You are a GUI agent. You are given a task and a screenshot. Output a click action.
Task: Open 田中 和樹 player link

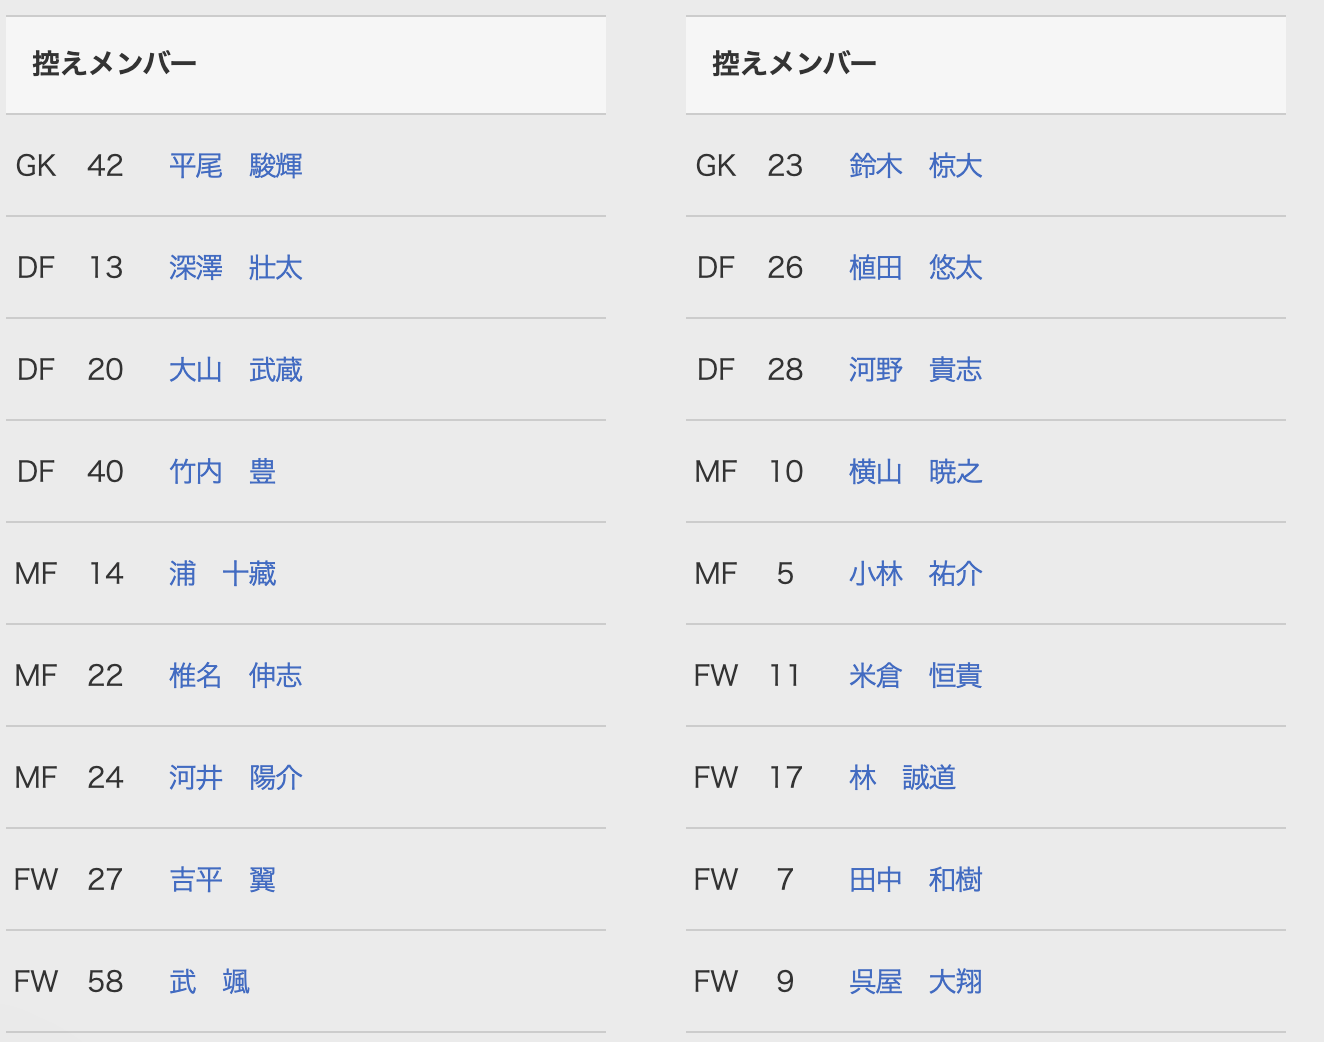tap(915, 880)
